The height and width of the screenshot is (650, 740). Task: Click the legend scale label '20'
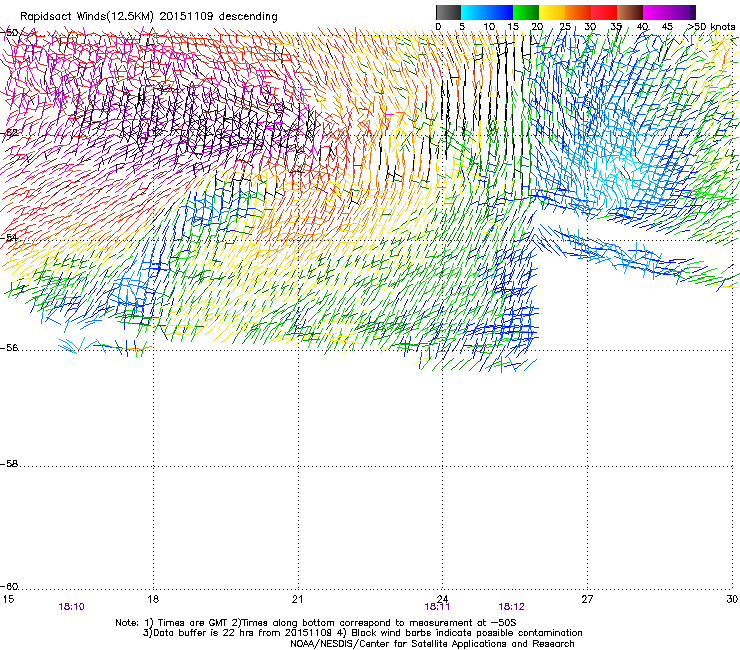pyautogui.click(x=537, y=27)
